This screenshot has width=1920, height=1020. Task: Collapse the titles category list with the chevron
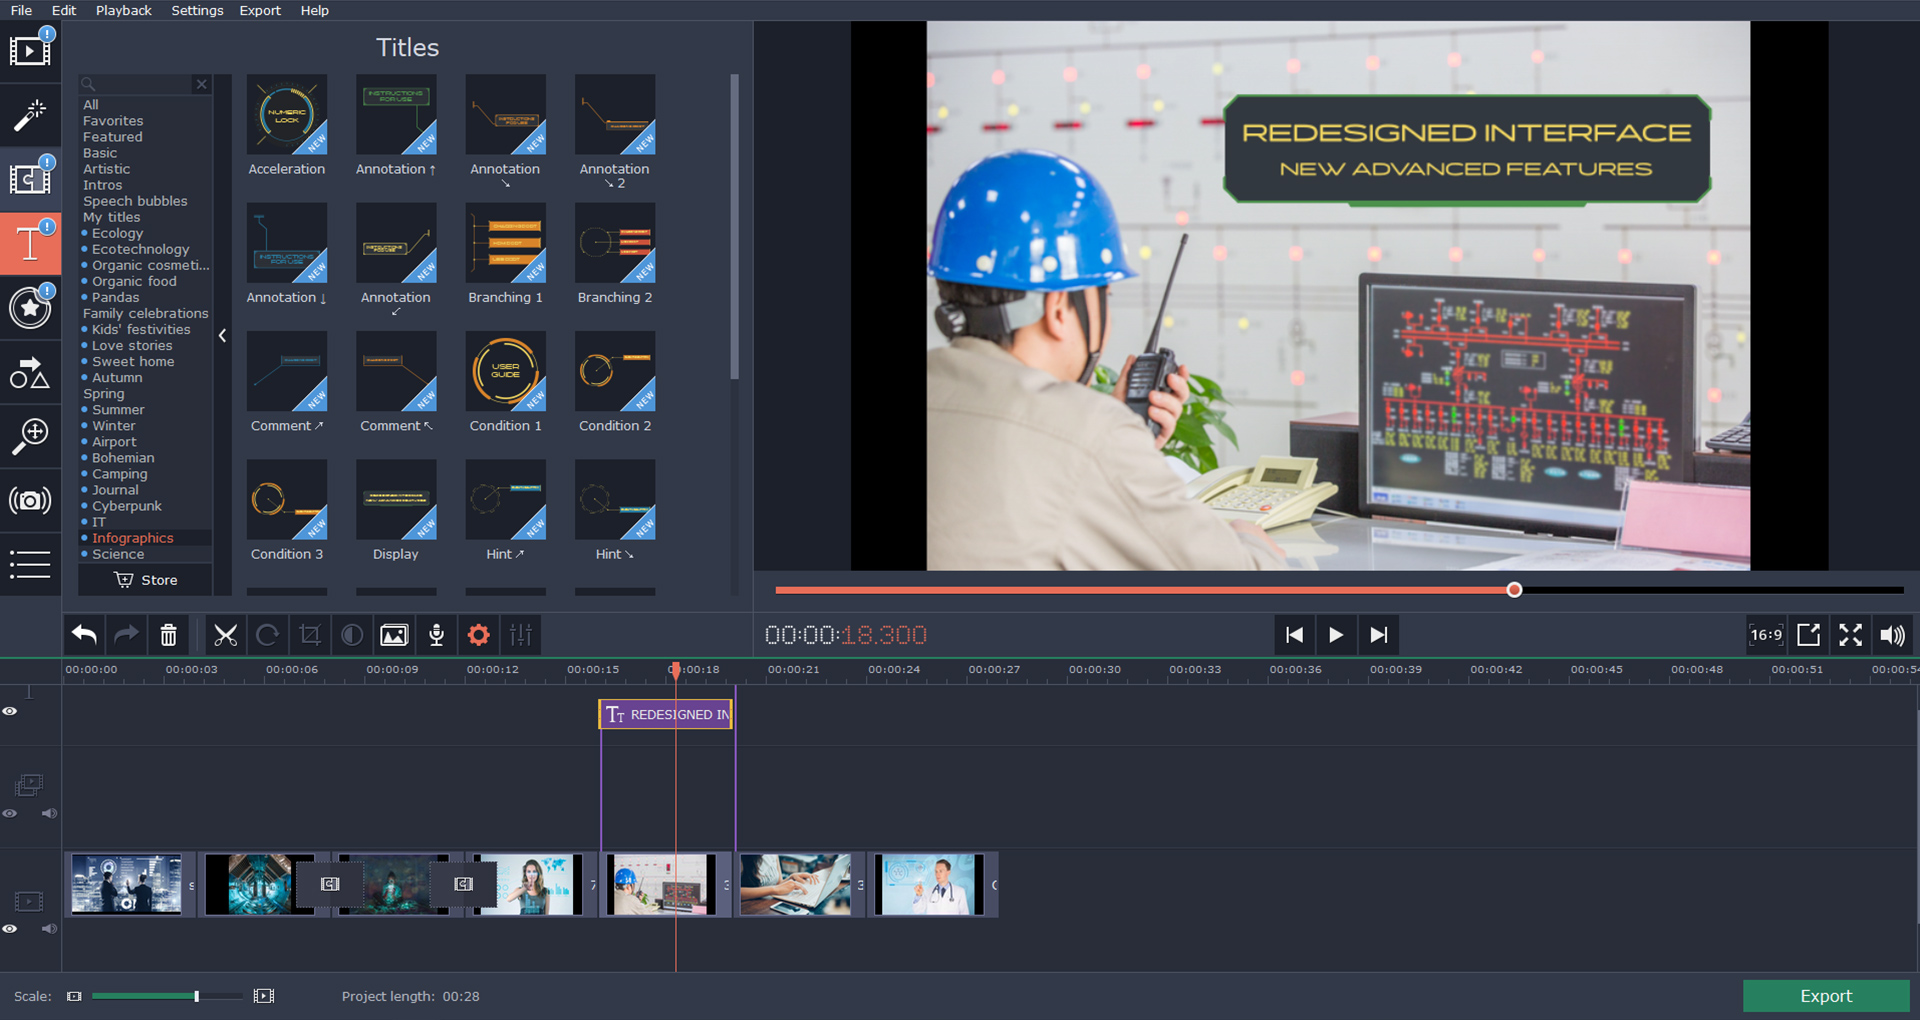pyautogui.click(x=222, y=336)
